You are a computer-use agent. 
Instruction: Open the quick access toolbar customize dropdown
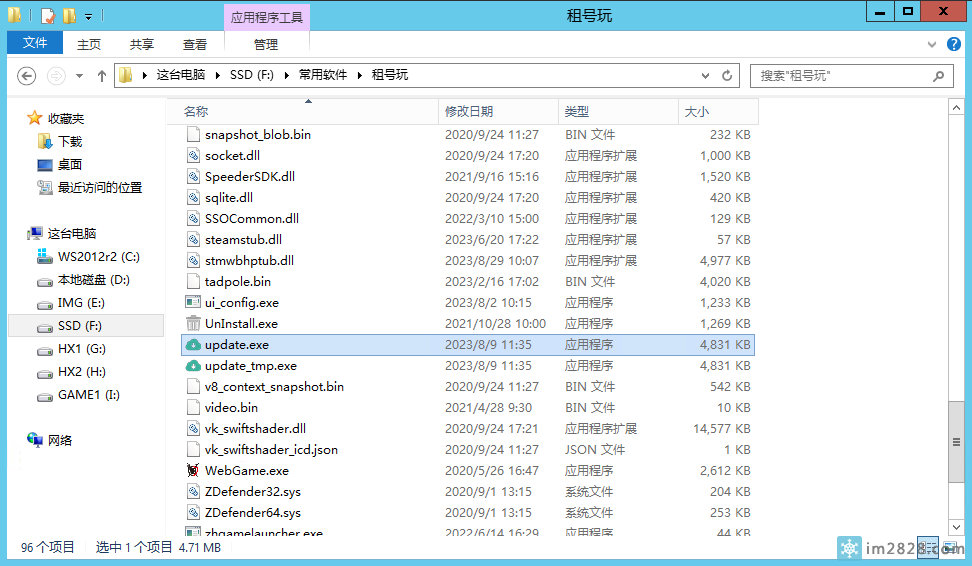[x=89, y=17]
